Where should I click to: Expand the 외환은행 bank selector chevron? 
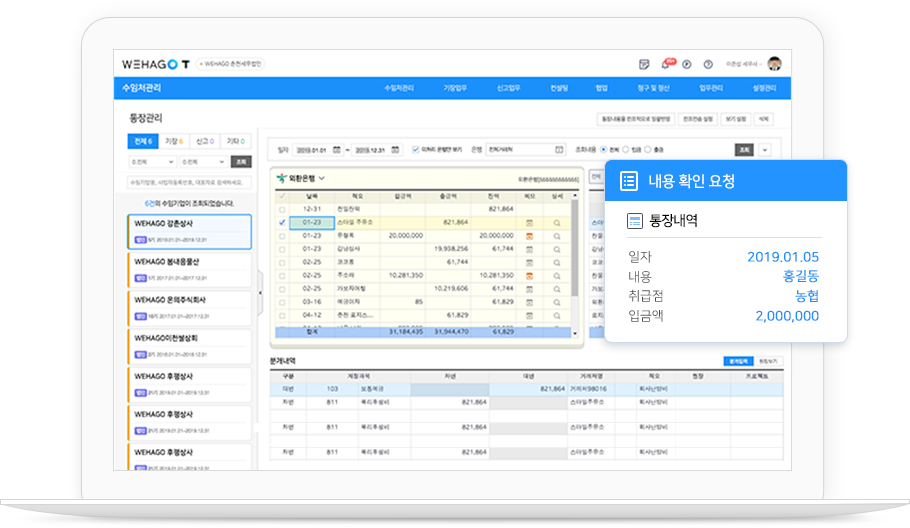(322, 178)
